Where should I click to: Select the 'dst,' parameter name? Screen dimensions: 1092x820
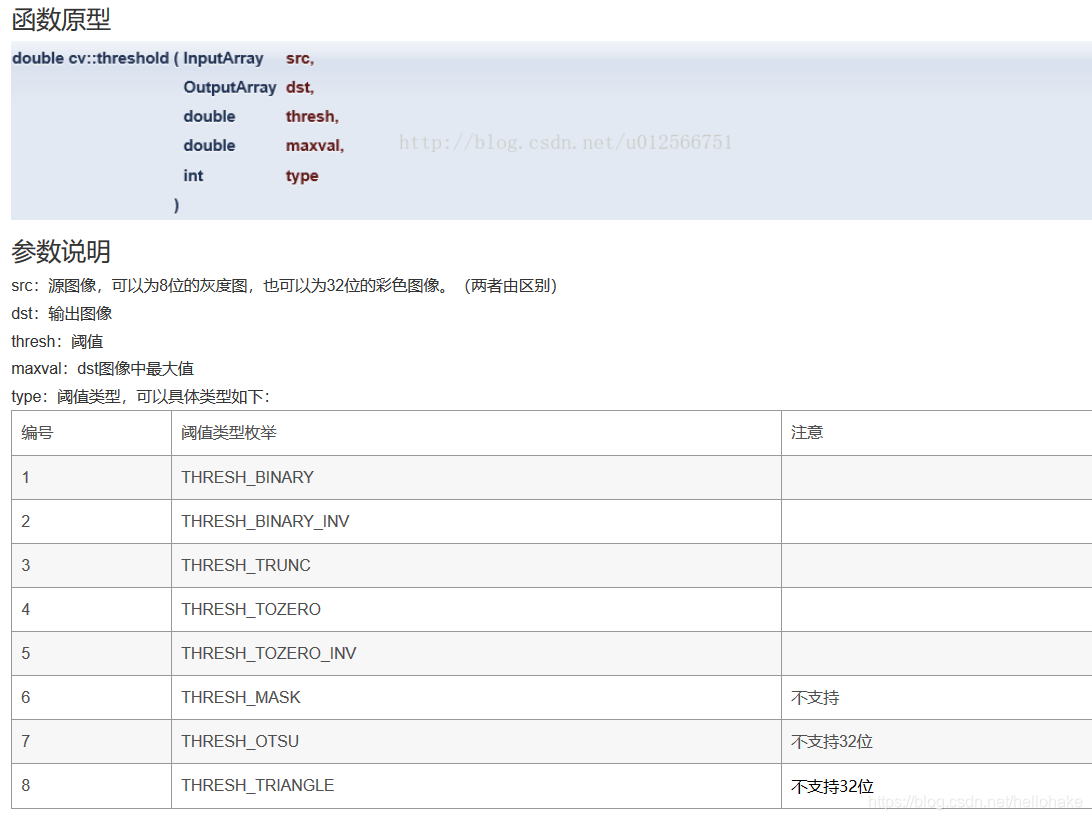pyautogui.click(x=300, y=88)
